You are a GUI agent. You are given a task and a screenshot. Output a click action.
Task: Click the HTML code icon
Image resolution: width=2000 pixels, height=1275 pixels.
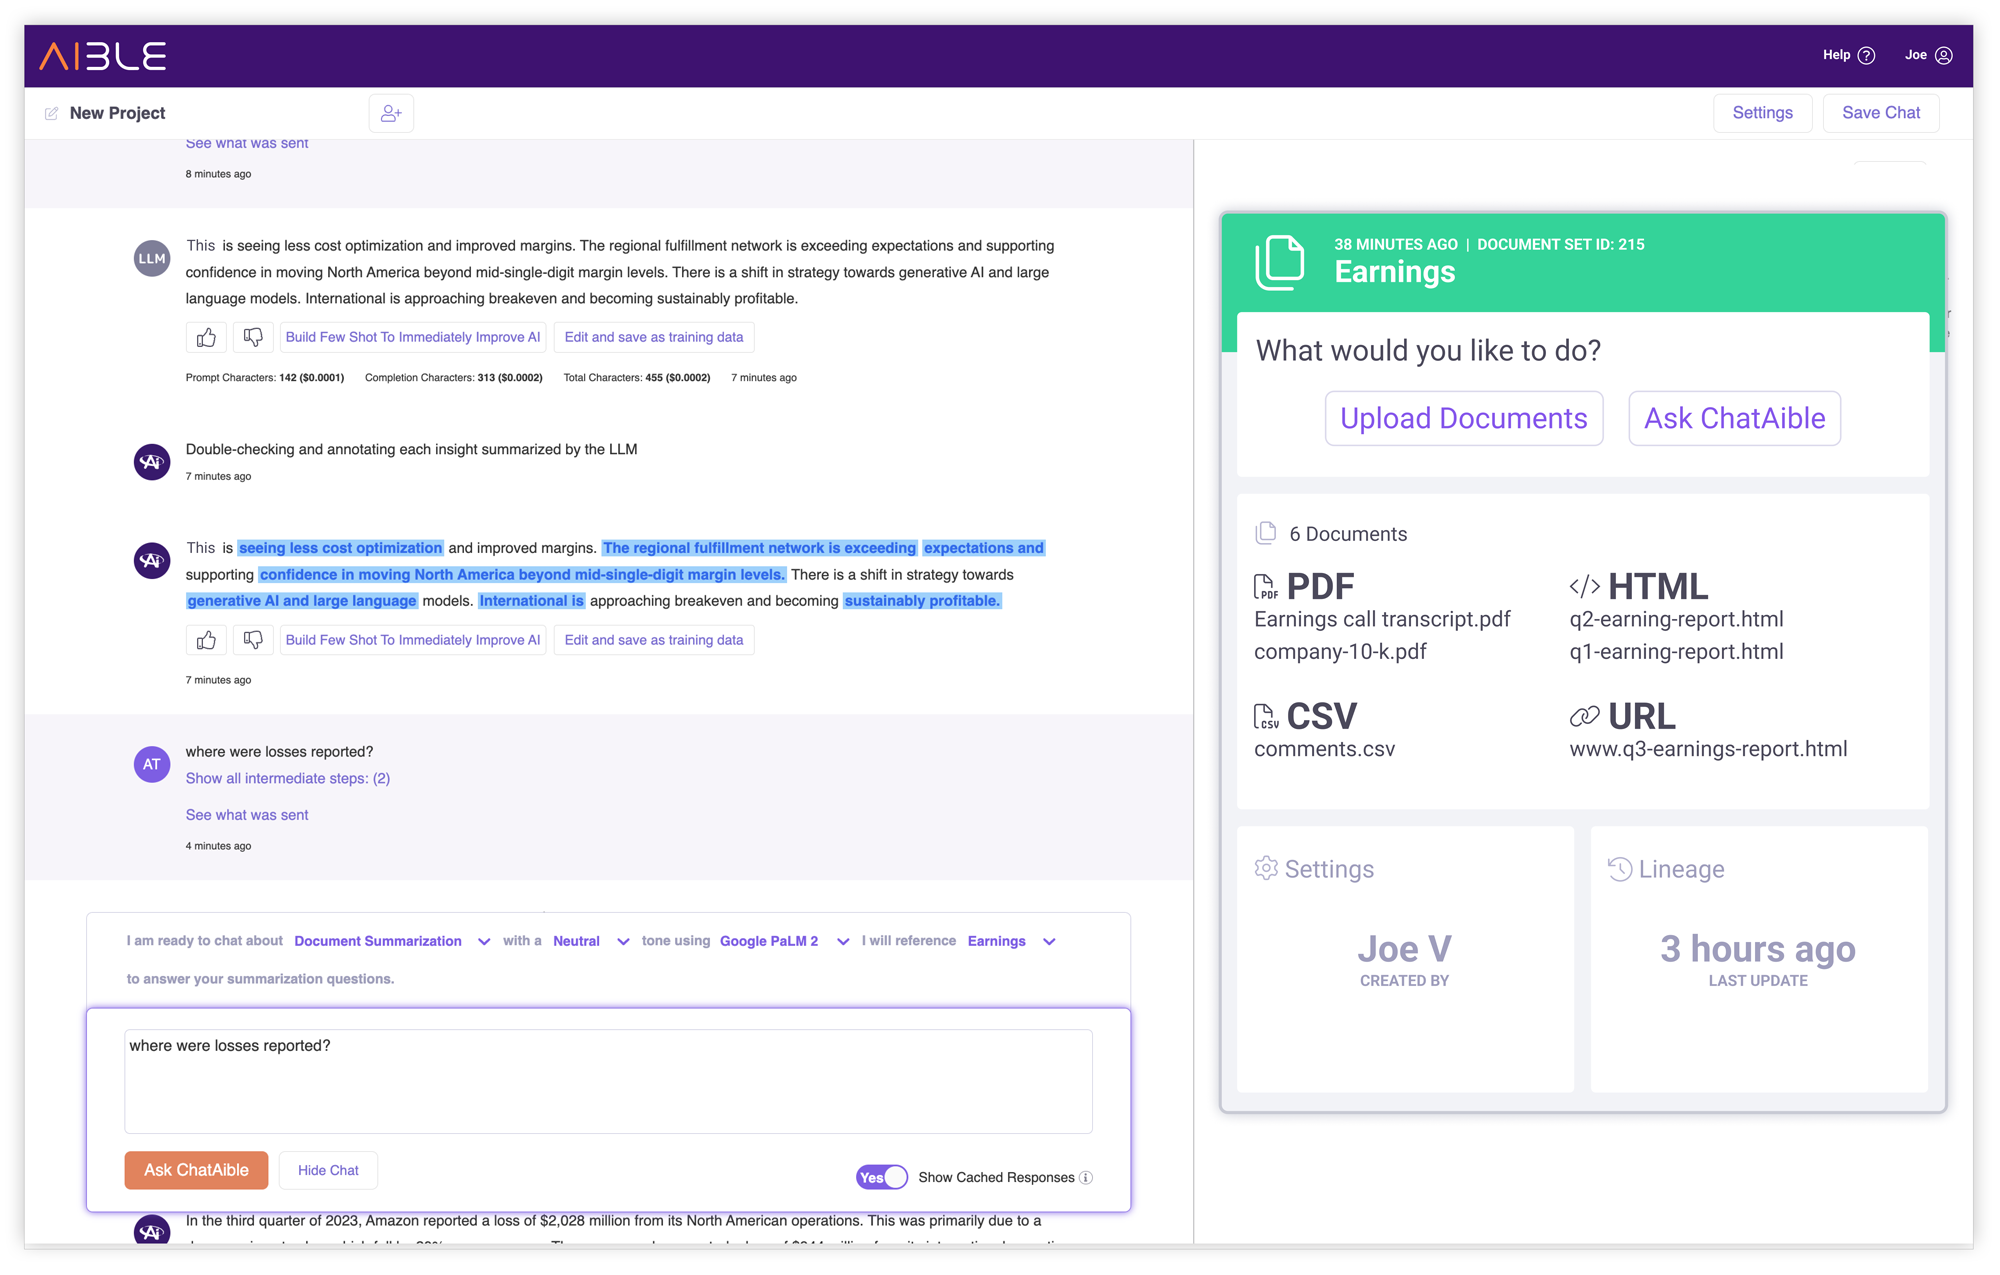1585,586
